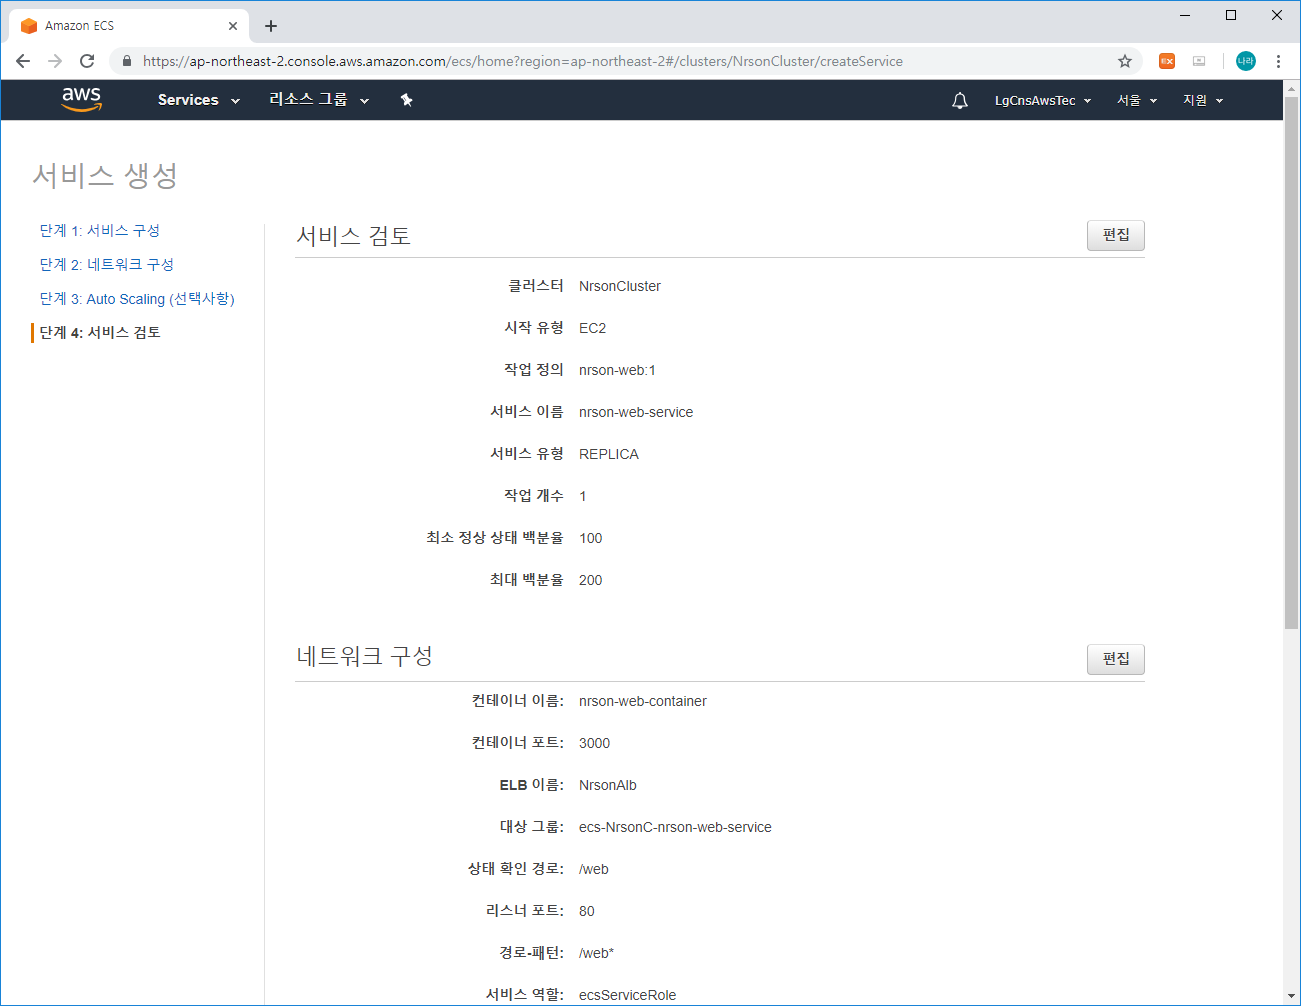Image resolution: width=1301 pixels, height=1006 pixels.
Task: Reload the page with the refresh icon
Action: click(87, 61)
